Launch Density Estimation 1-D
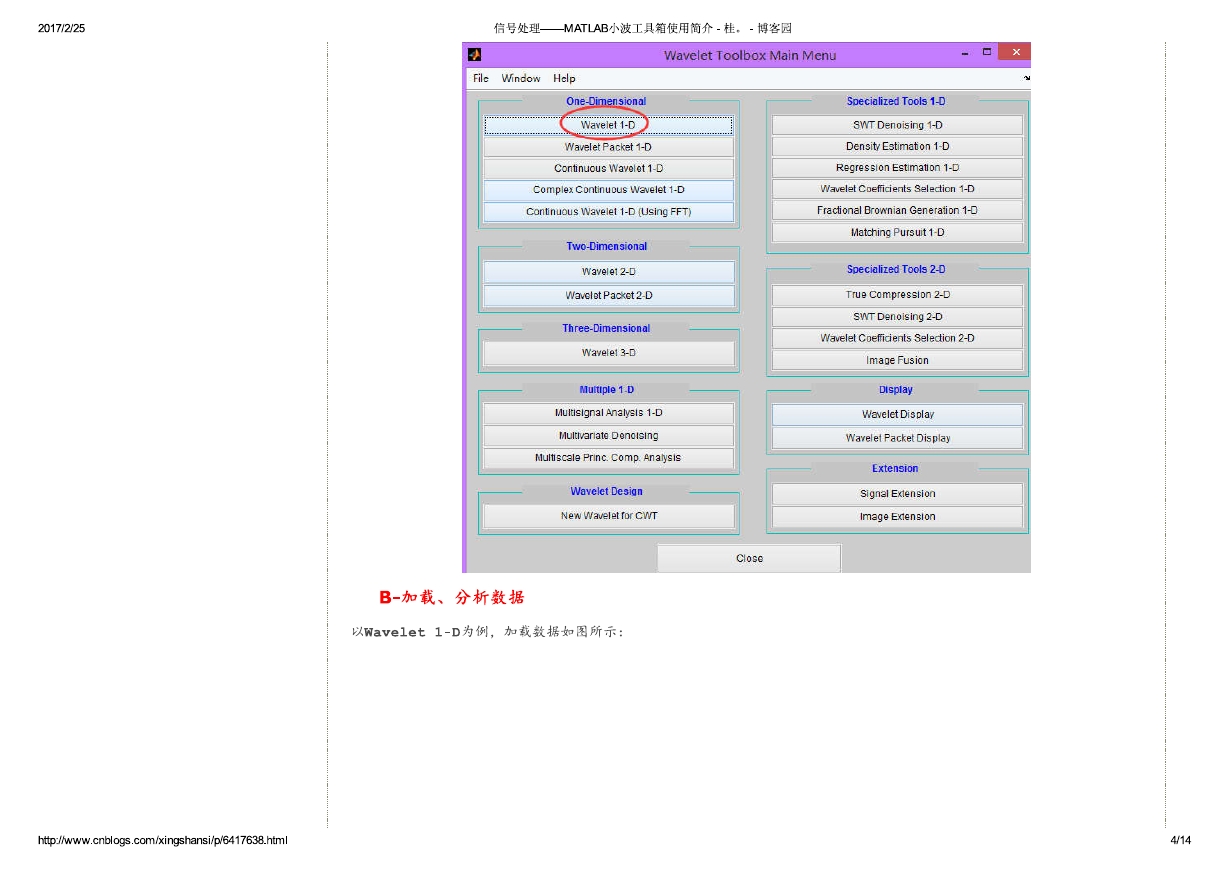The width and height of the screenshot is (1228, 869). click(897, 147)
